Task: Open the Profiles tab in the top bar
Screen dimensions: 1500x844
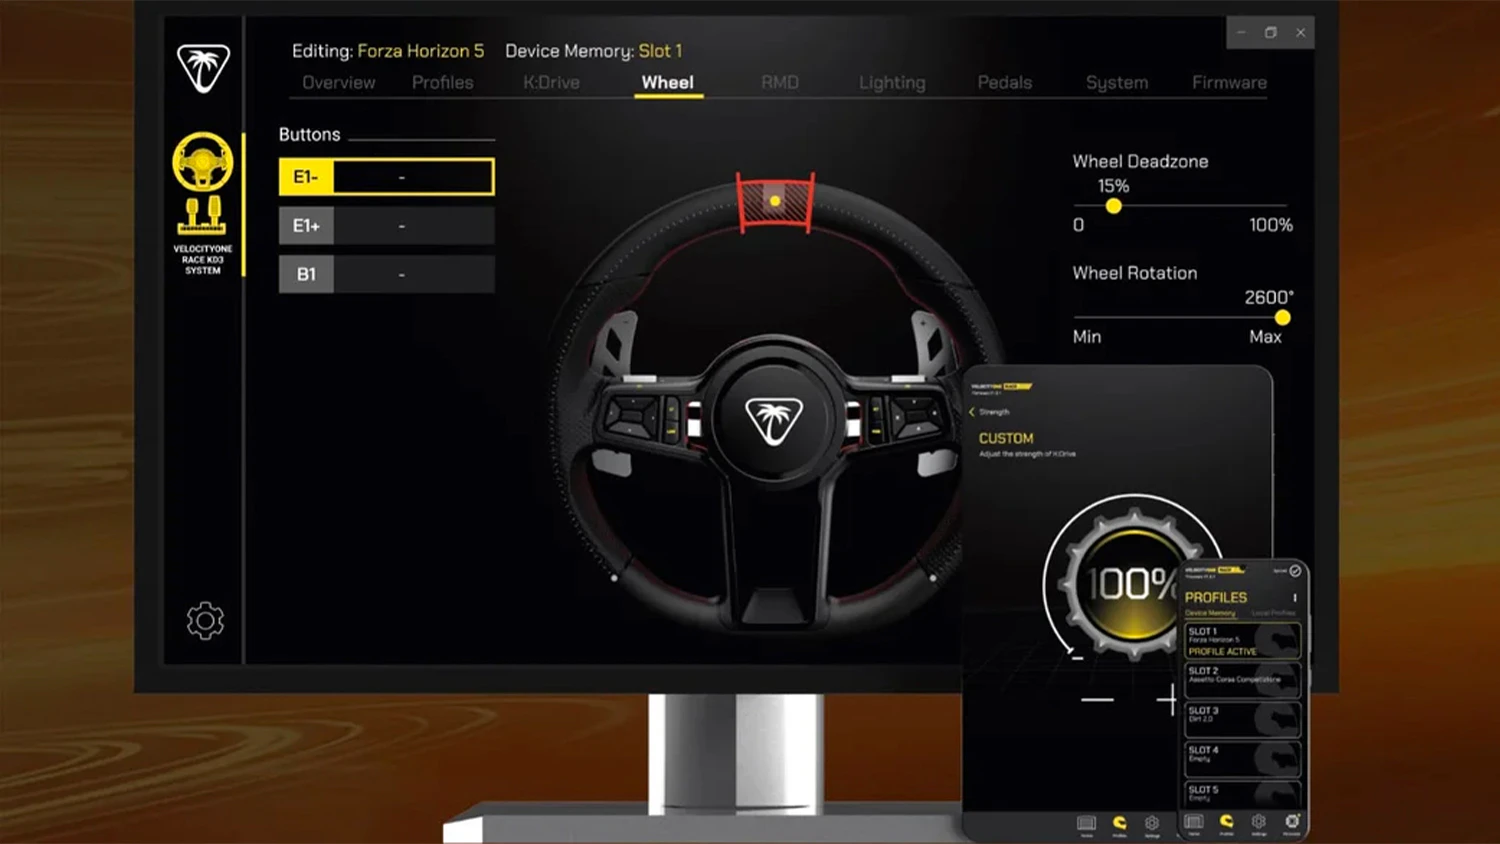Action: [x=443, y=83]
